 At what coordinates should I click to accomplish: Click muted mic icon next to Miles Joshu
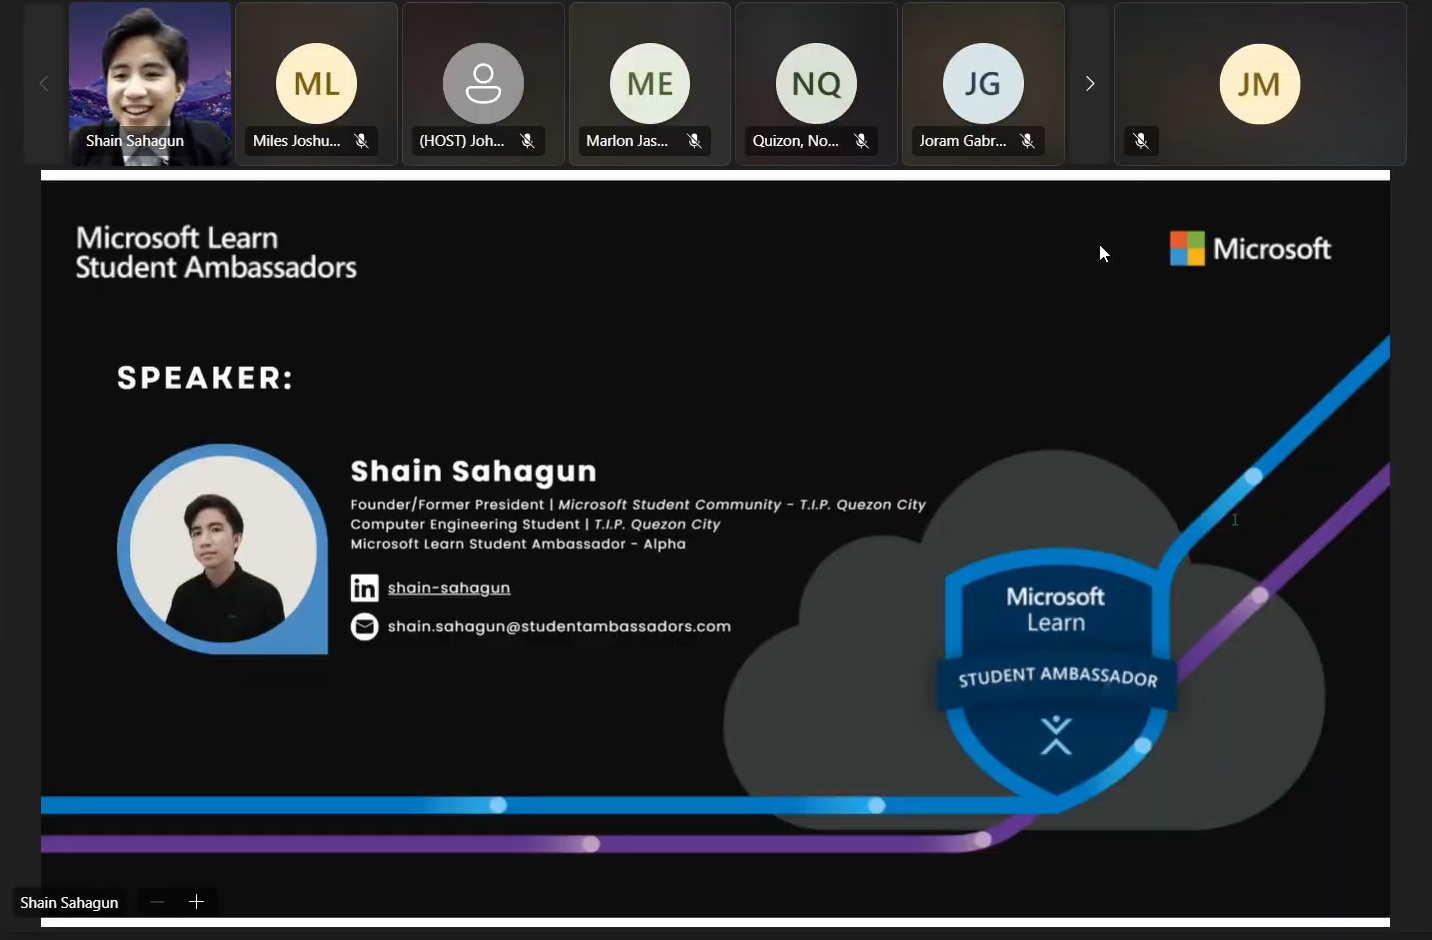[361, 141]
